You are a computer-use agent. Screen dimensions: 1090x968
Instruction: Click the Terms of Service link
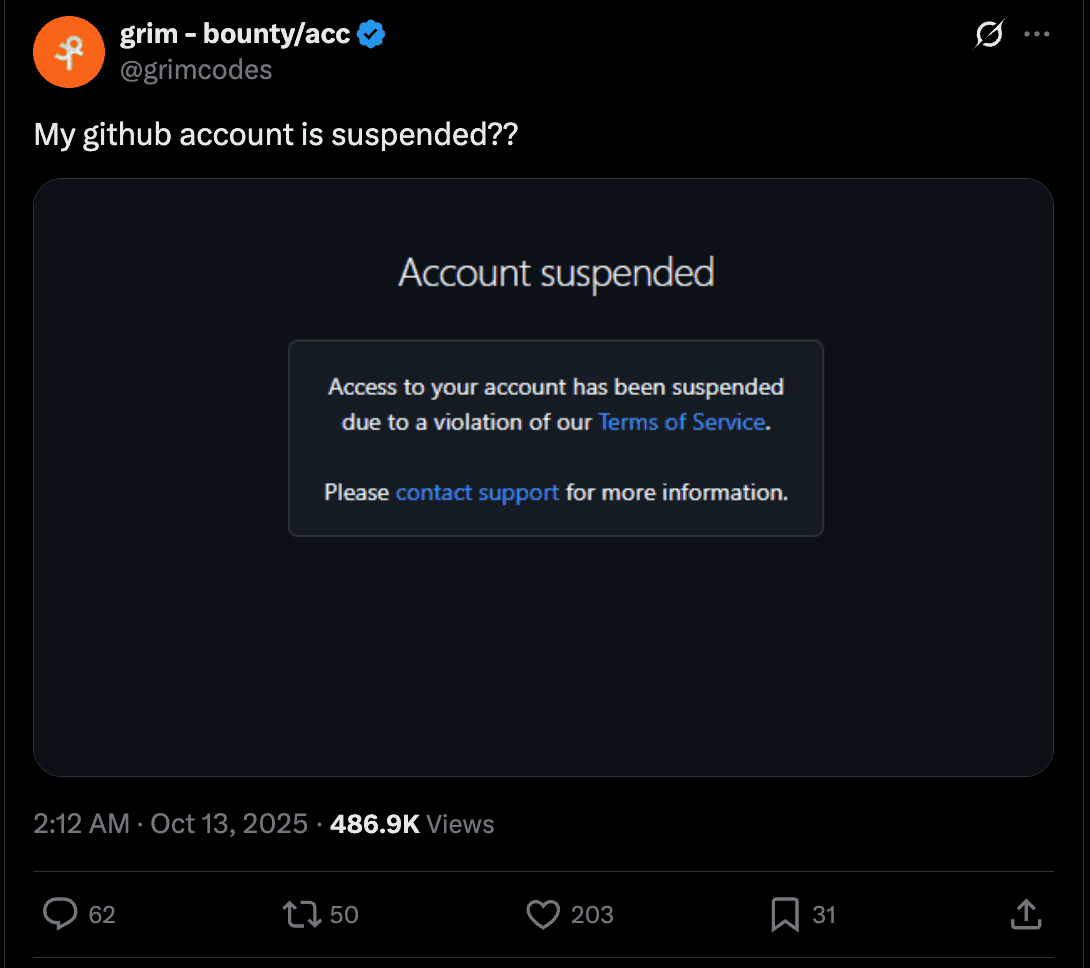(681, 422)
